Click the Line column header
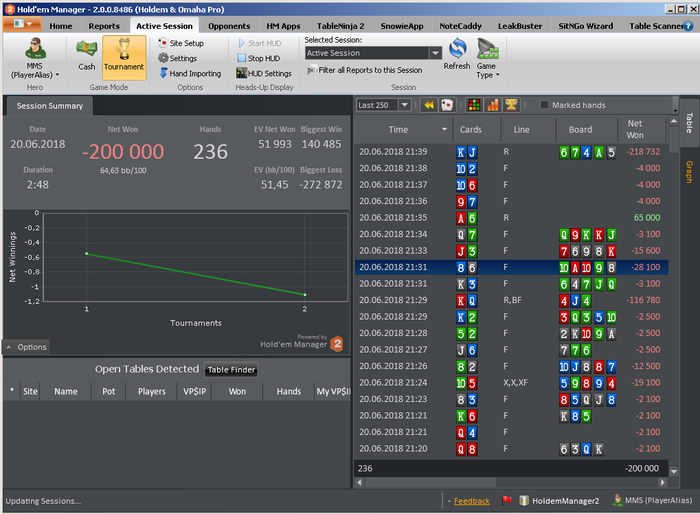The width and height of the screenshot is (700, 514). pyautogui.click(x=521, y=130)
